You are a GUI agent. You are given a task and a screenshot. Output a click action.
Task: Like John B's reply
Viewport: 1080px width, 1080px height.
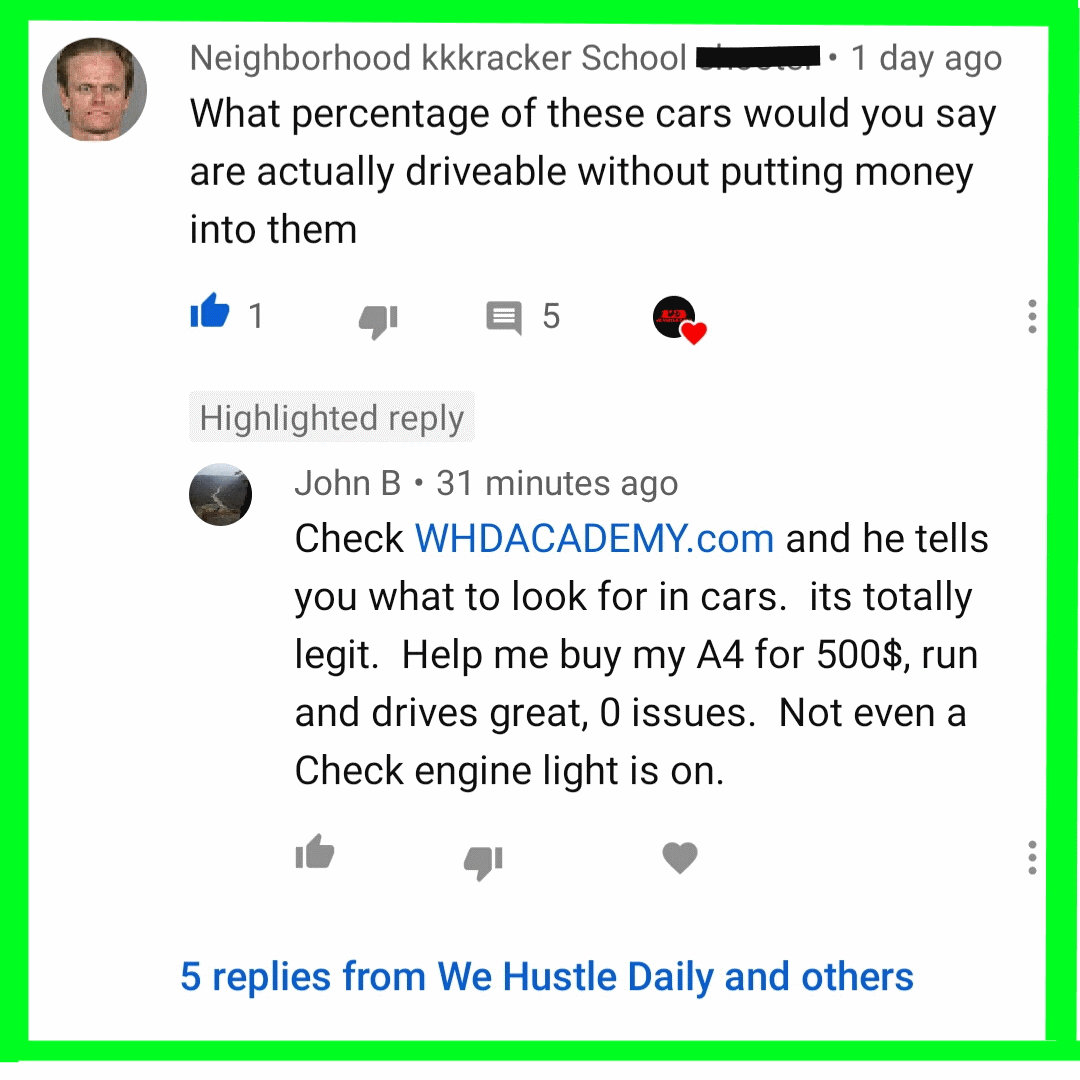(x=315, y=852)
